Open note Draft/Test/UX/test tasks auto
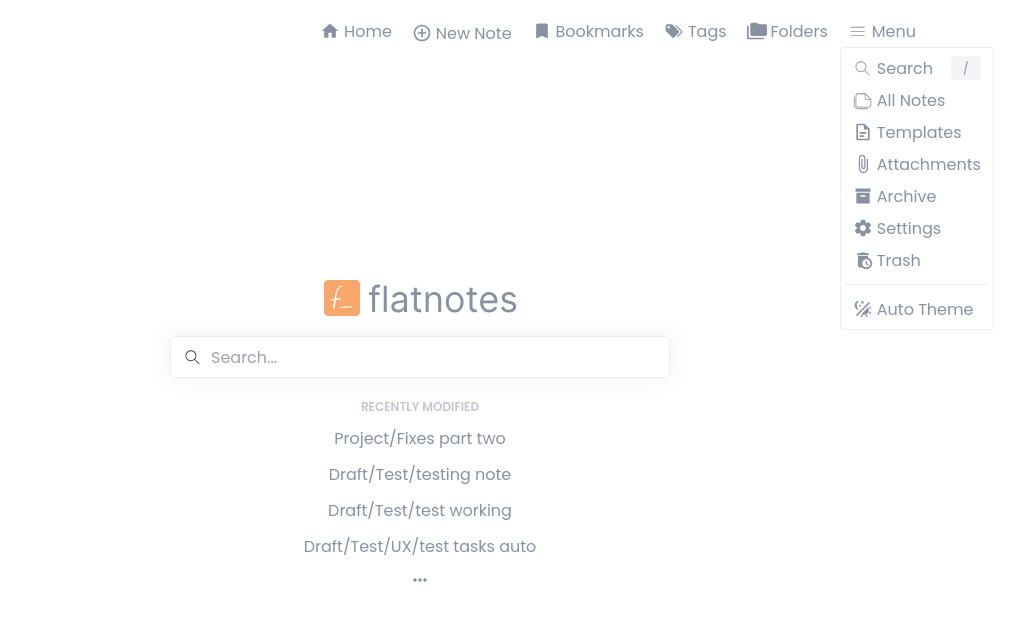The width and height of the screenshot is (1022, 635). click(420, 546)
